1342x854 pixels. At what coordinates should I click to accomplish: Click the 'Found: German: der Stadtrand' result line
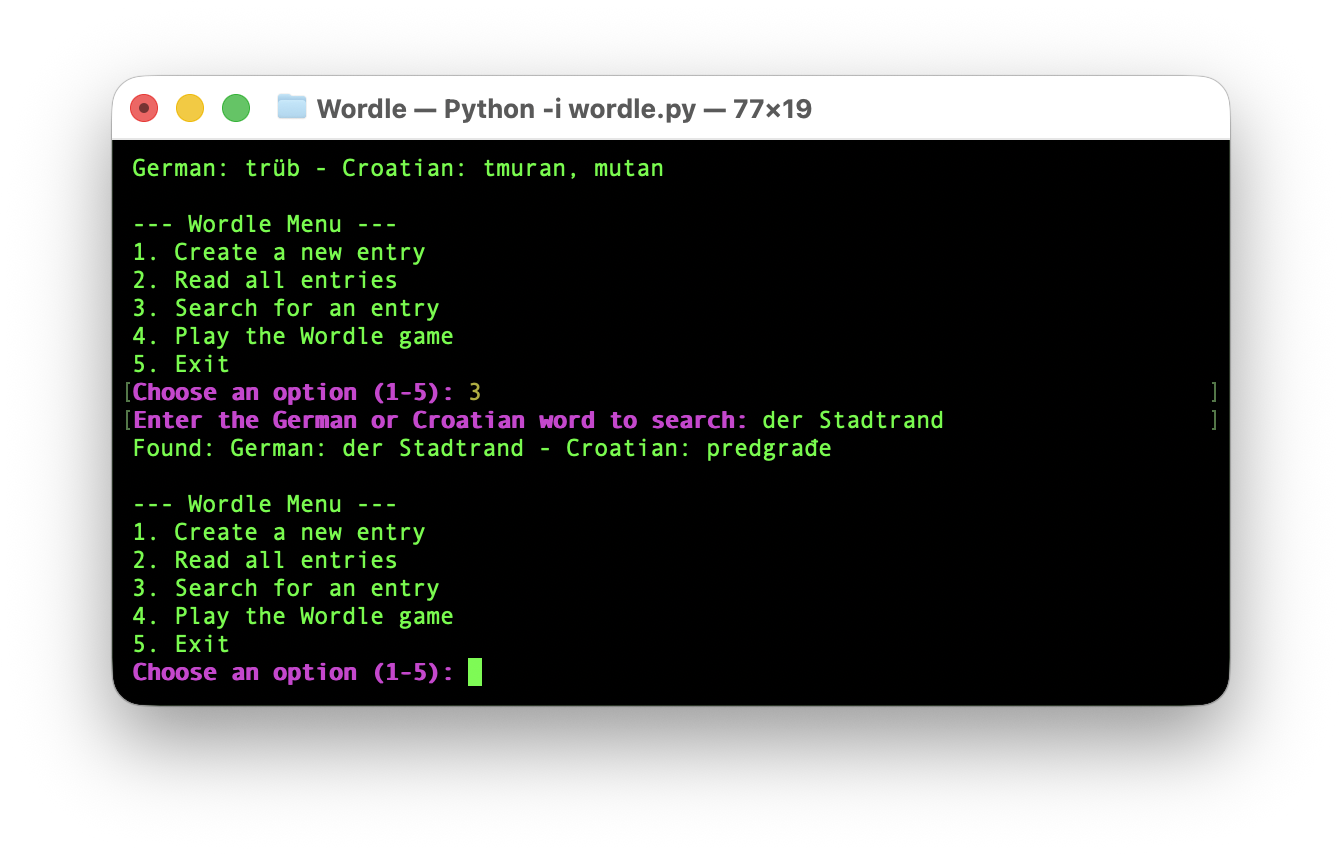click(x=328, y=448)
